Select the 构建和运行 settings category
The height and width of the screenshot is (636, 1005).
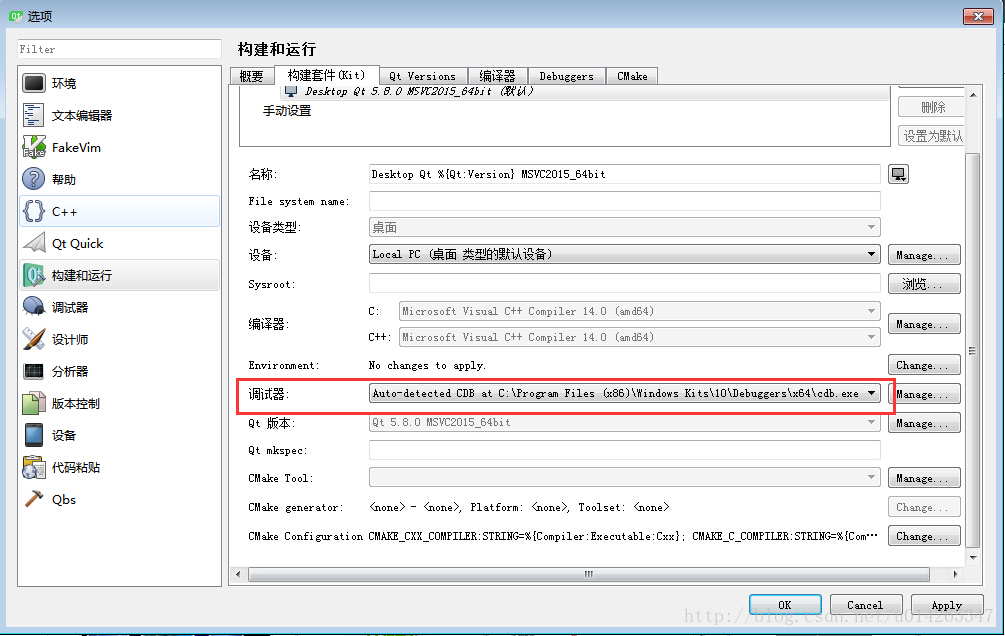click(x=119, y=276)
